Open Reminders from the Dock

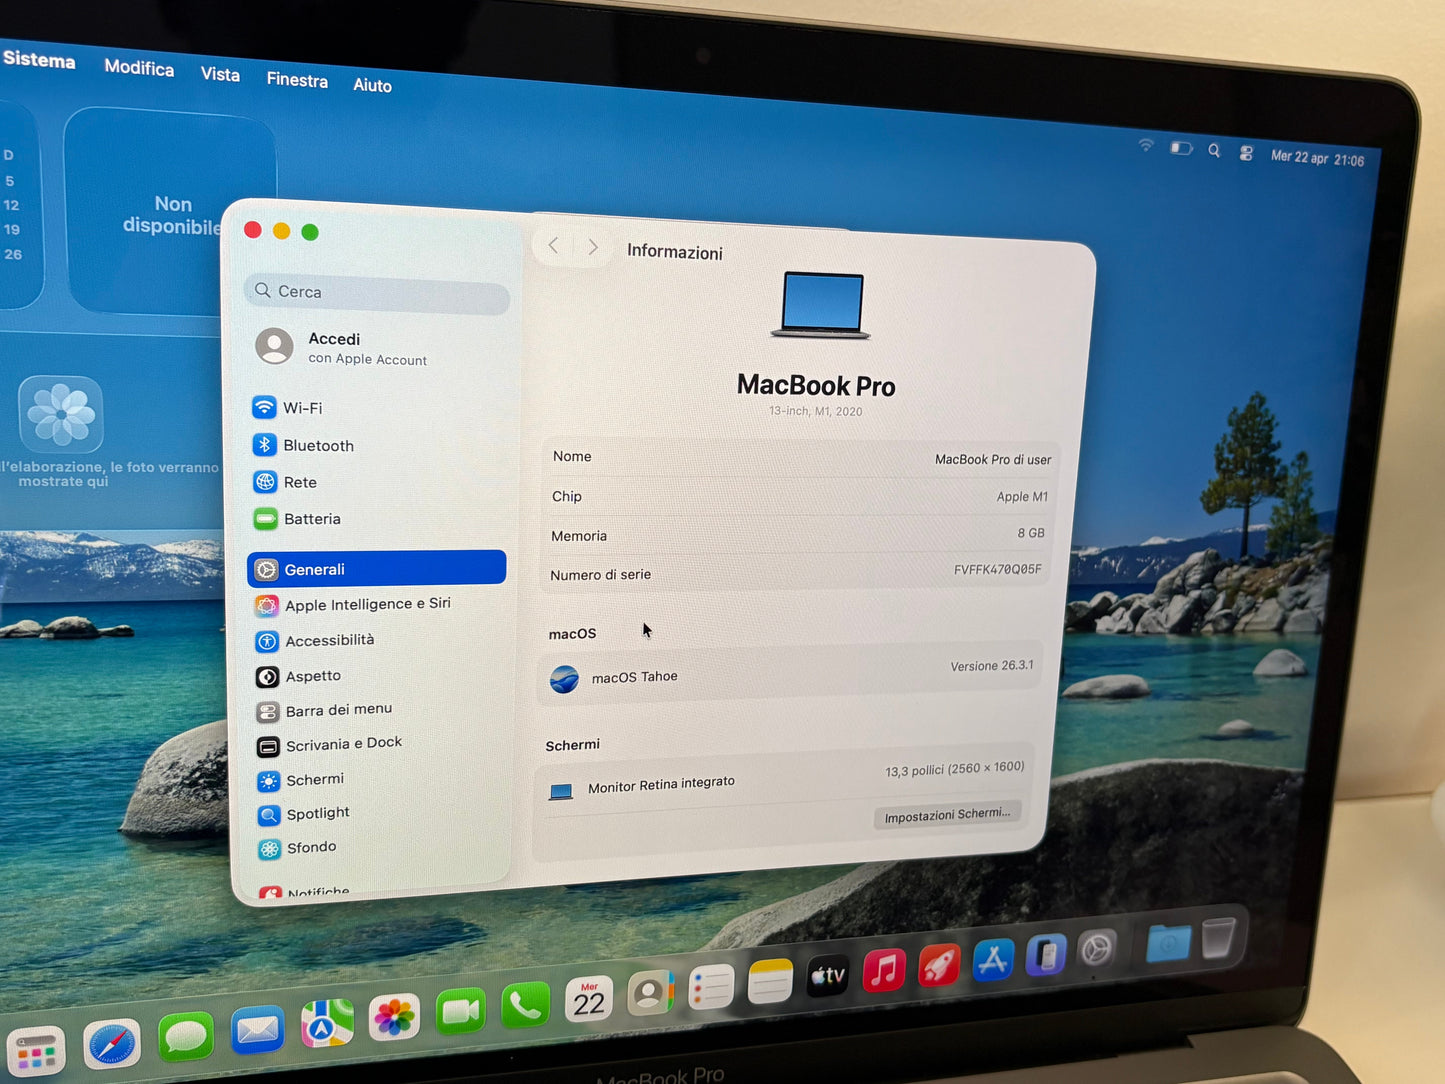click(711, 988)
